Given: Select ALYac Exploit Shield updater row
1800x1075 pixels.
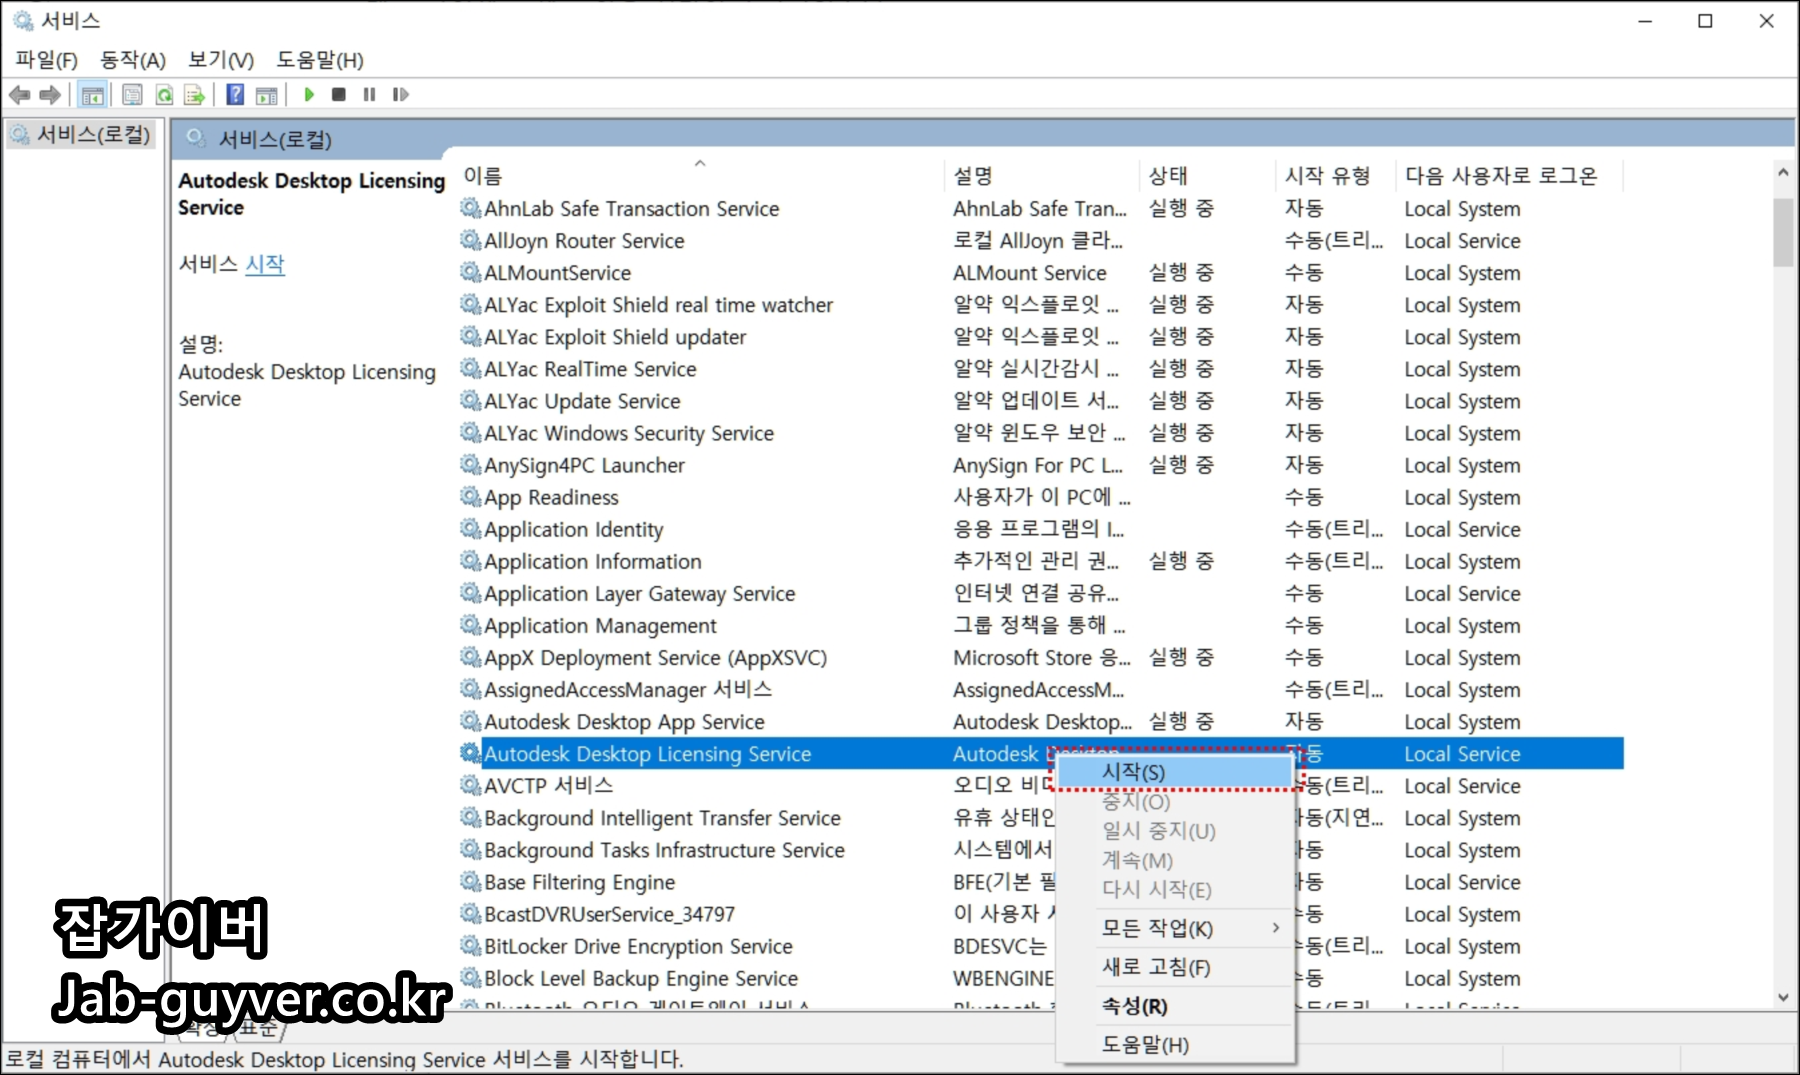Looking at the screenshot, I should click(1041, 337).
